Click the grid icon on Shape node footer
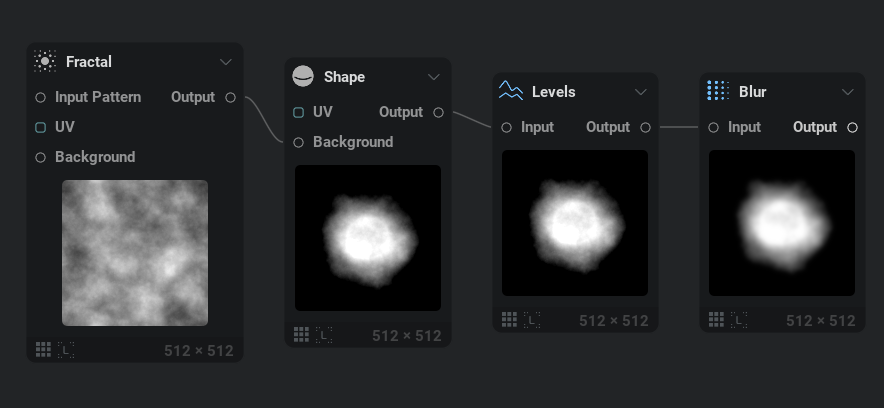 pyautogui.click(x=301, y=334)
